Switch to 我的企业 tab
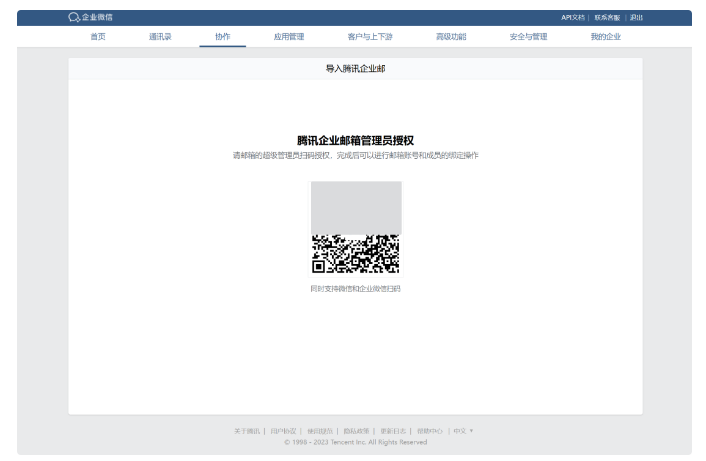This screenshot has width=706, height=461. tap(605, 36)
